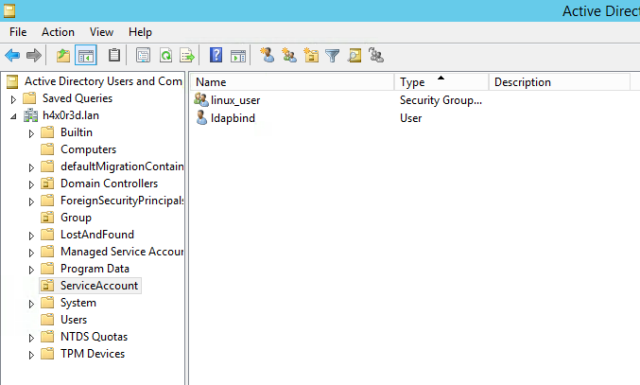Open the File menu
This screenshot has height=385, width=640.
tap(18, 32)
